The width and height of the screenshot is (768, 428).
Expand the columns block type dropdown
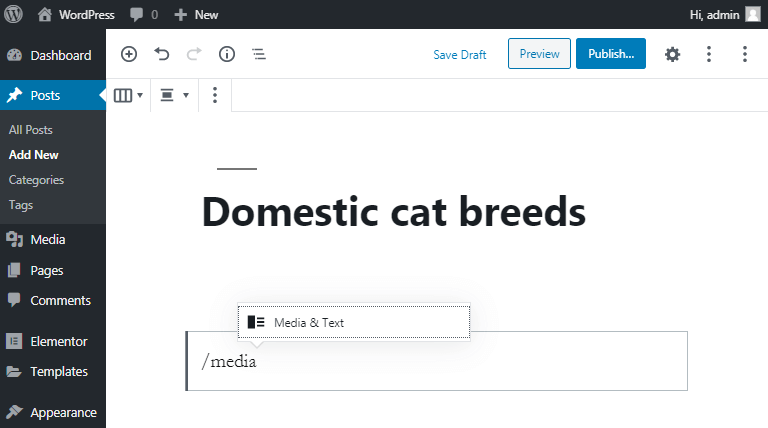pos(128,95)
